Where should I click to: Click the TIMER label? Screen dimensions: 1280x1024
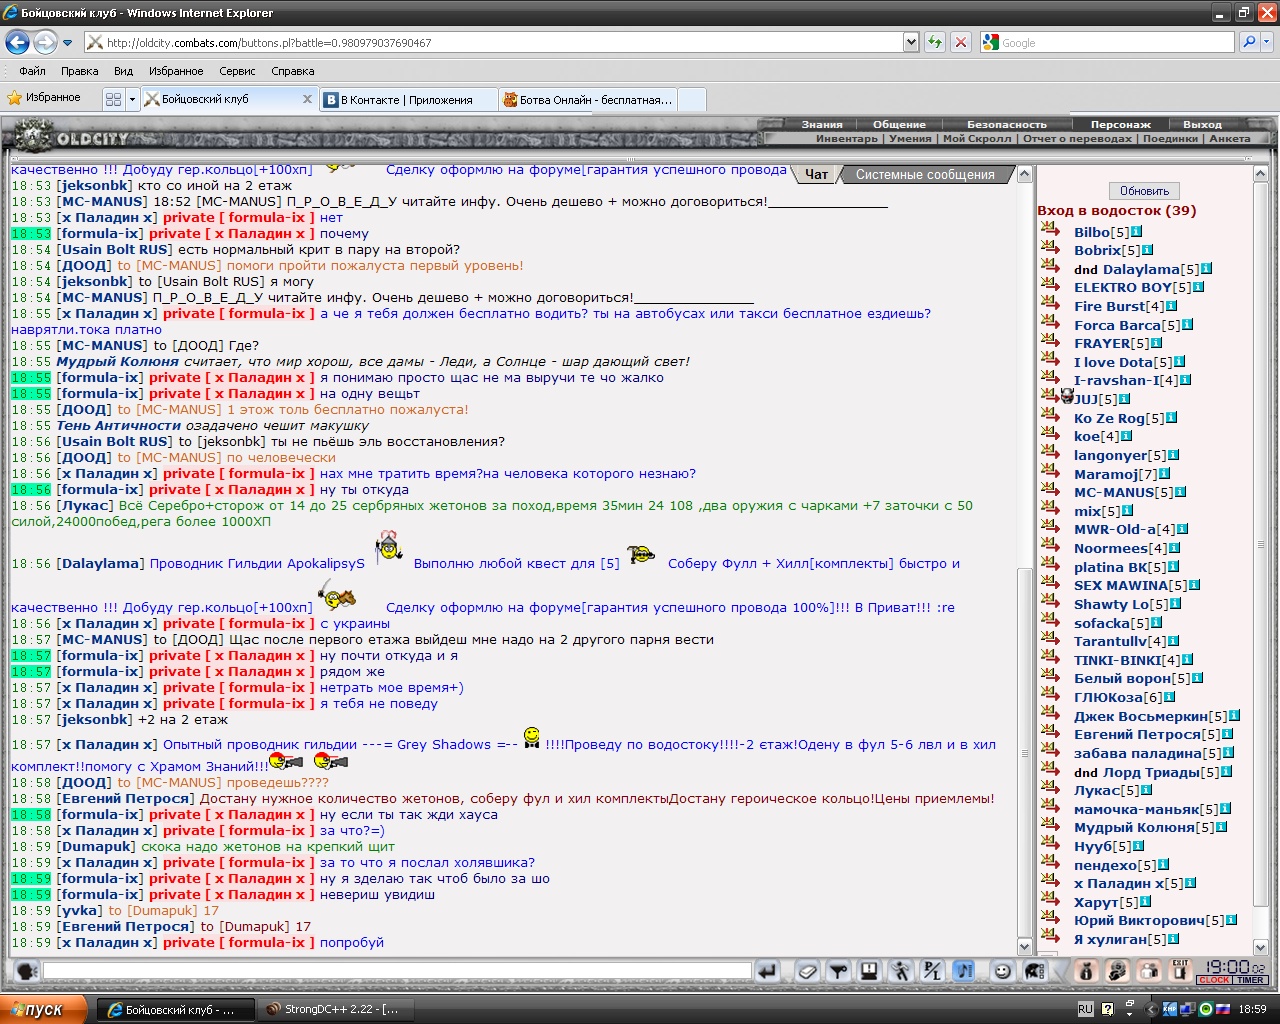[1250, 980]
